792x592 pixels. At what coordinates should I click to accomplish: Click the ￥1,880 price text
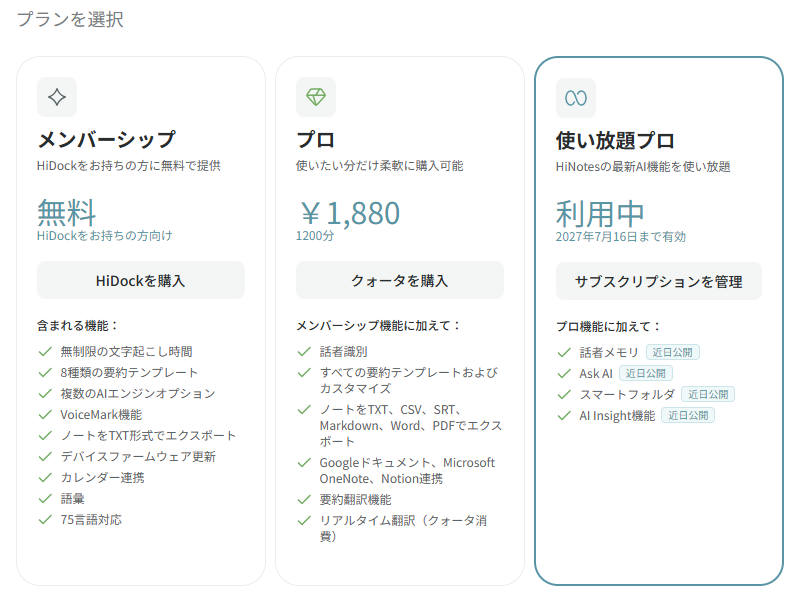point(349,213)
